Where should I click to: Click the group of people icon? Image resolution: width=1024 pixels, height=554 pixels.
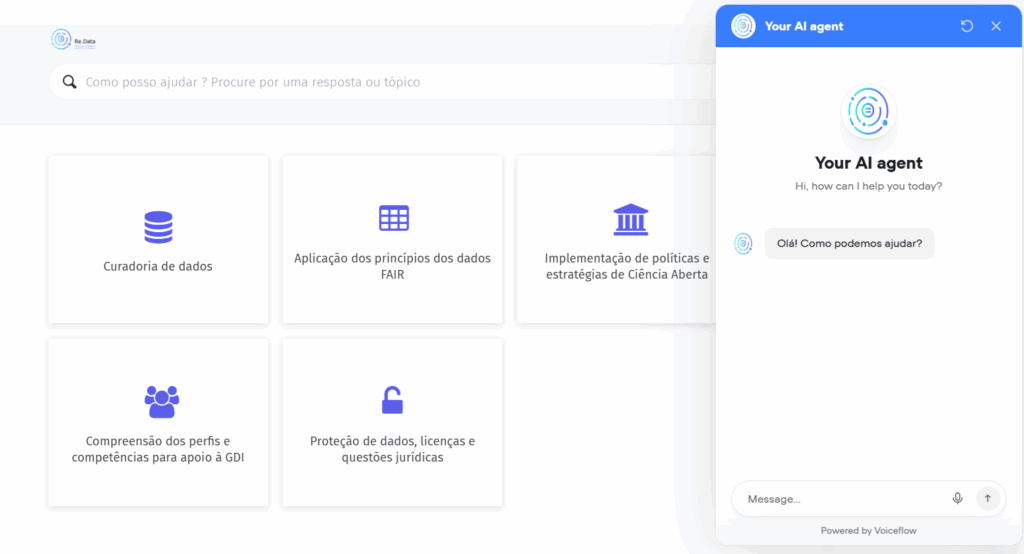pos(161,401)
